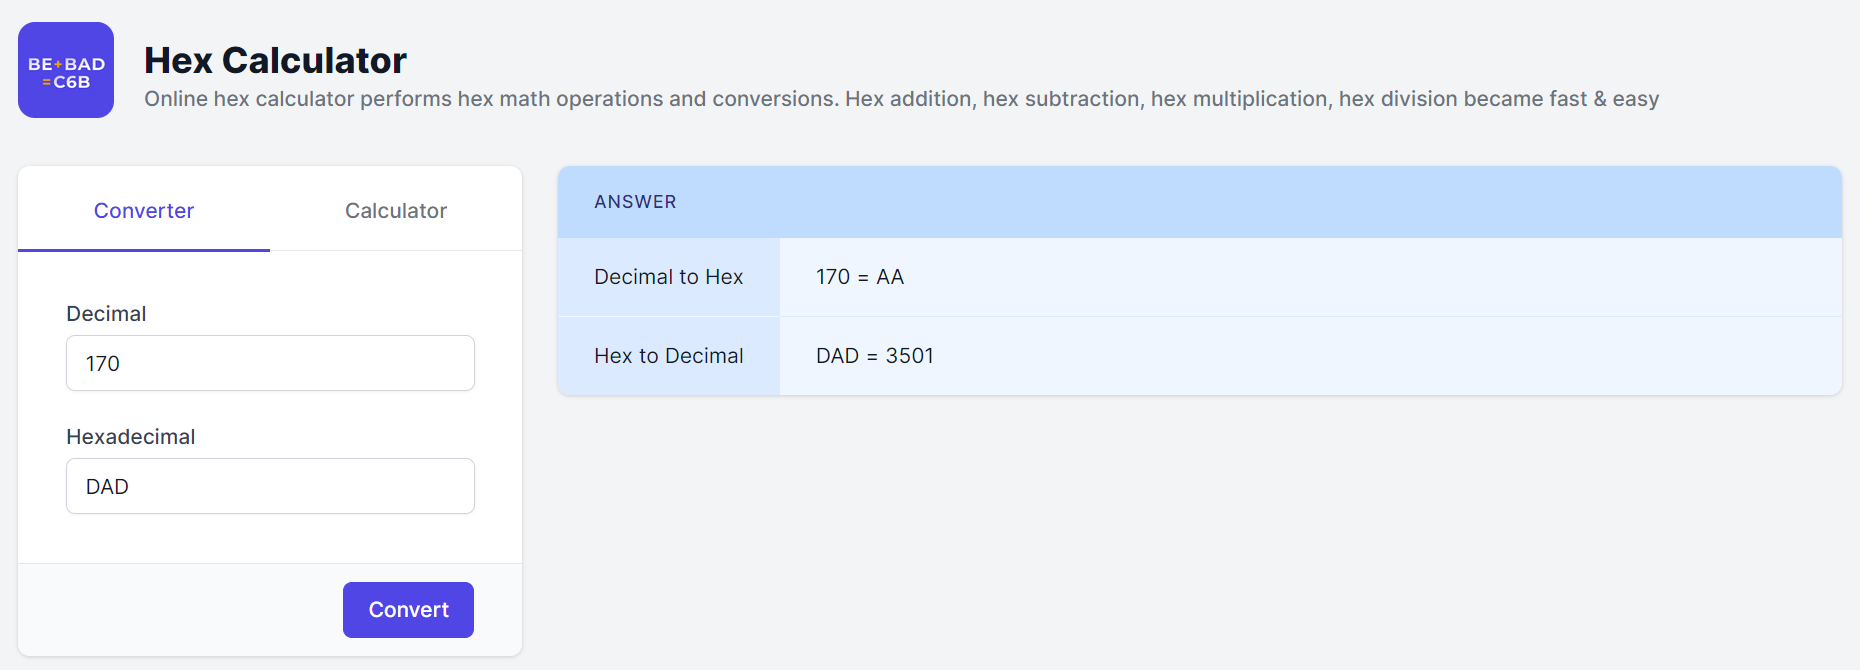Click the AA hex value in the answer
The width and height of the screenshot is (1860, 670).
pos(890,277)
